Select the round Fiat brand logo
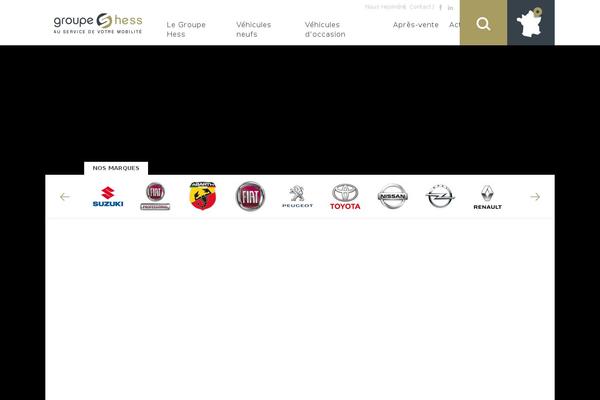Screen dimensions: 600x400 point(250,196)
